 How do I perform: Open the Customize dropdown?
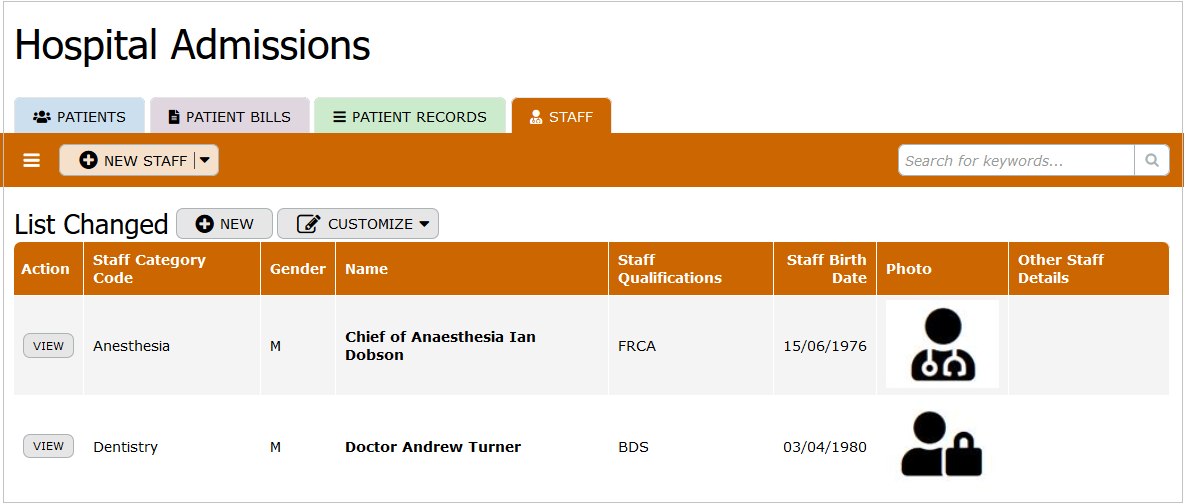pos(358,224)
